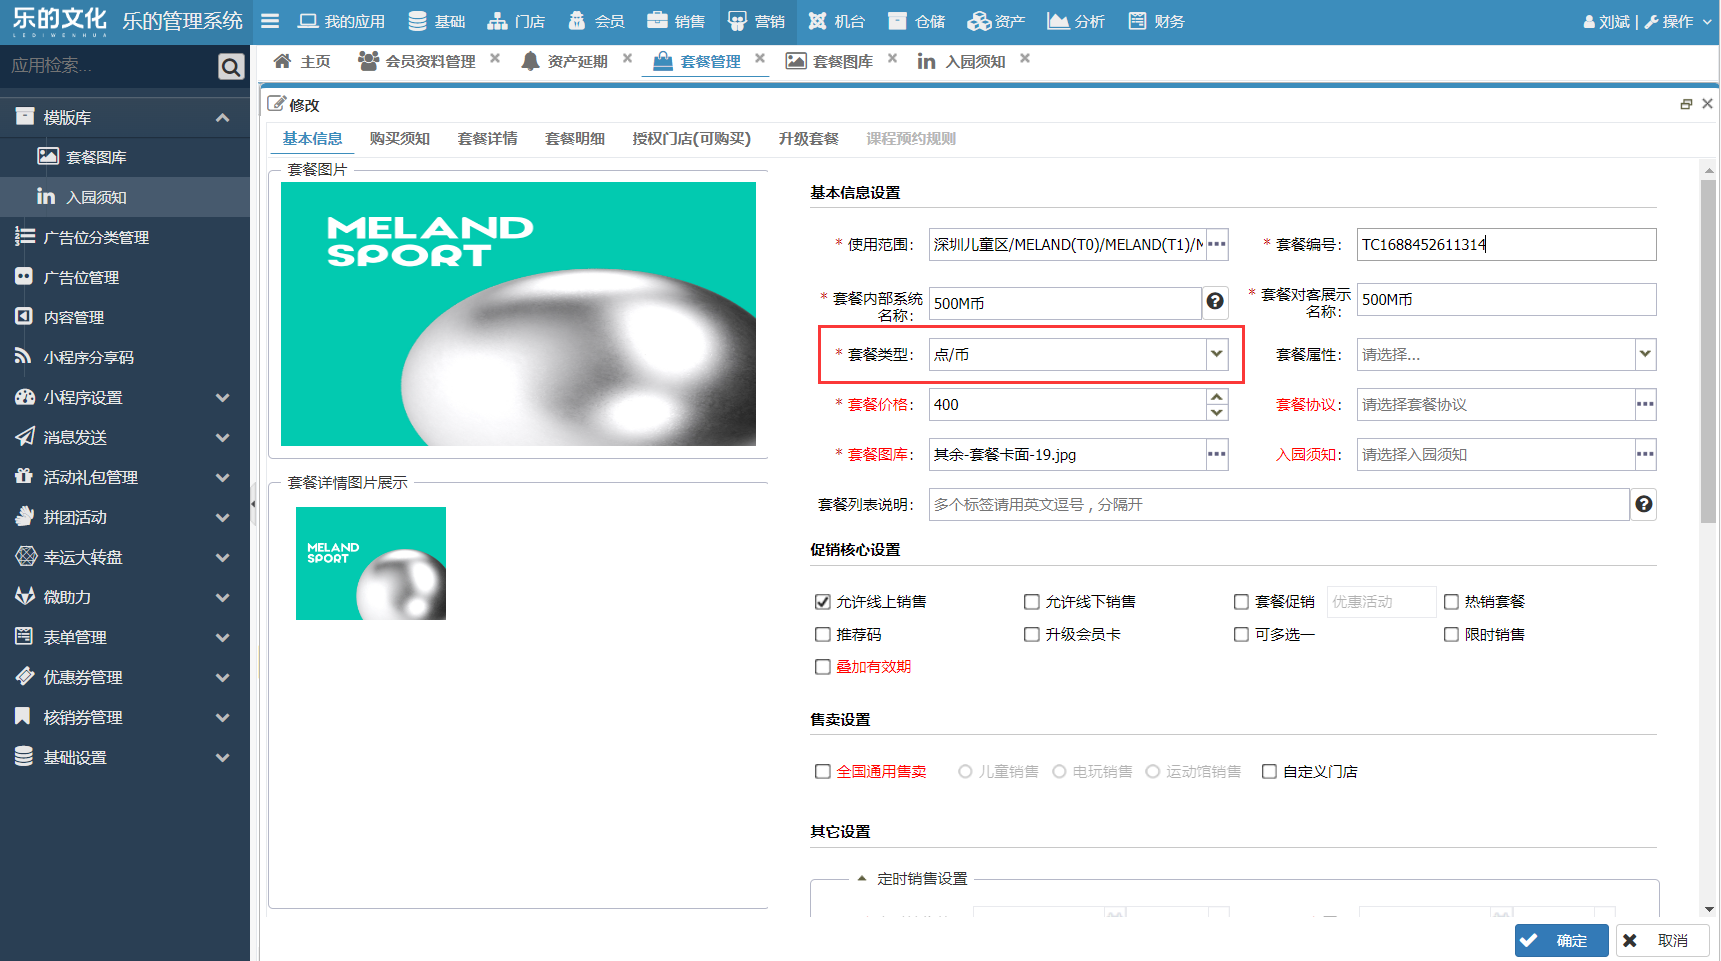The width and height of the screenshot is (1721, 961).
Task: Close the 入园须知 tab
Action: pos(1025,59)
